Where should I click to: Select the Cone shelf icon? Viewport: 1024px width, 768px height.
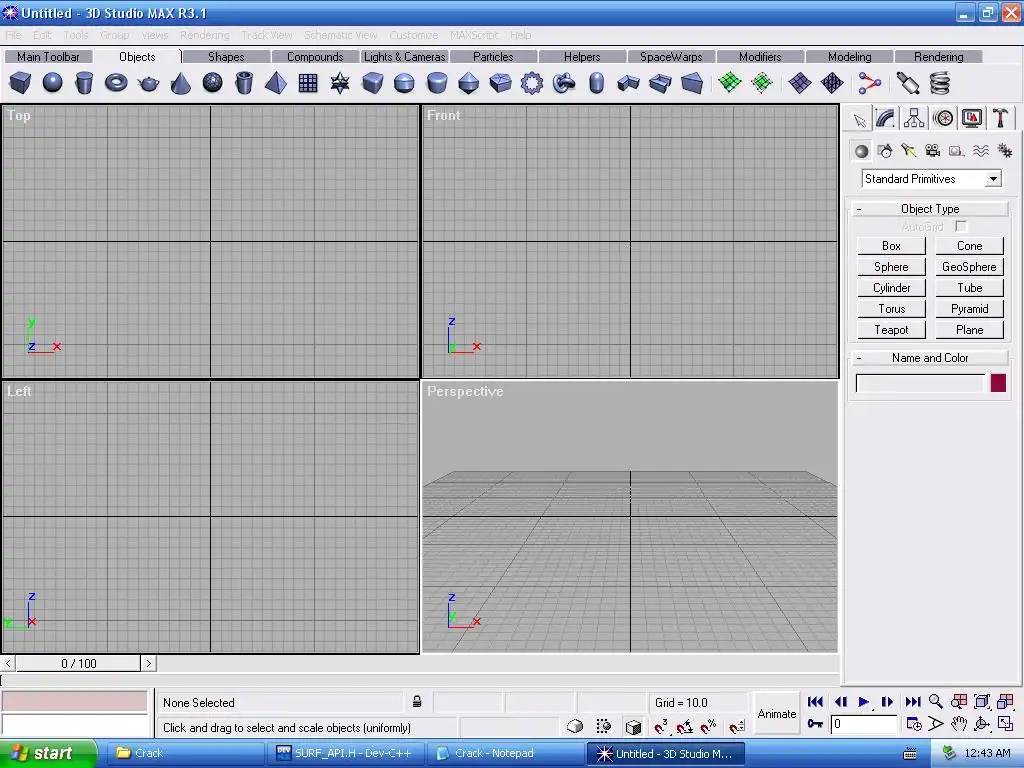pos(180,83)
